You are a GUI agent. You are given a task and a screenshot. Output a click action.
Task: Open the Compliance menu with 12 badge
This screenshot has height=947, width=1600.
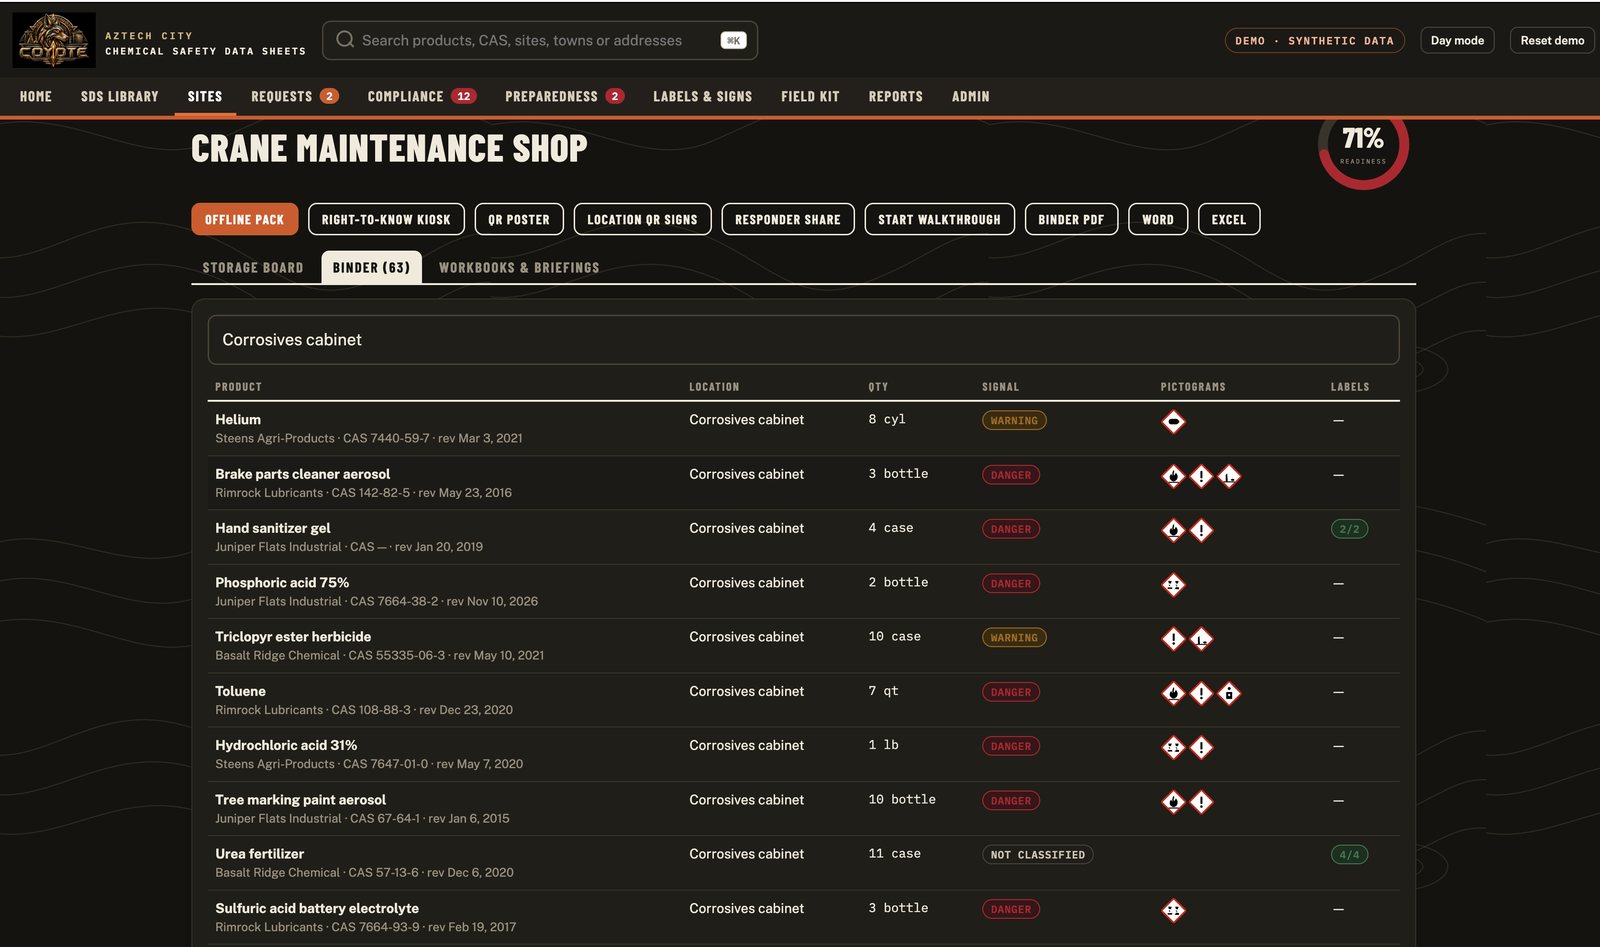(x=421, y=96)
